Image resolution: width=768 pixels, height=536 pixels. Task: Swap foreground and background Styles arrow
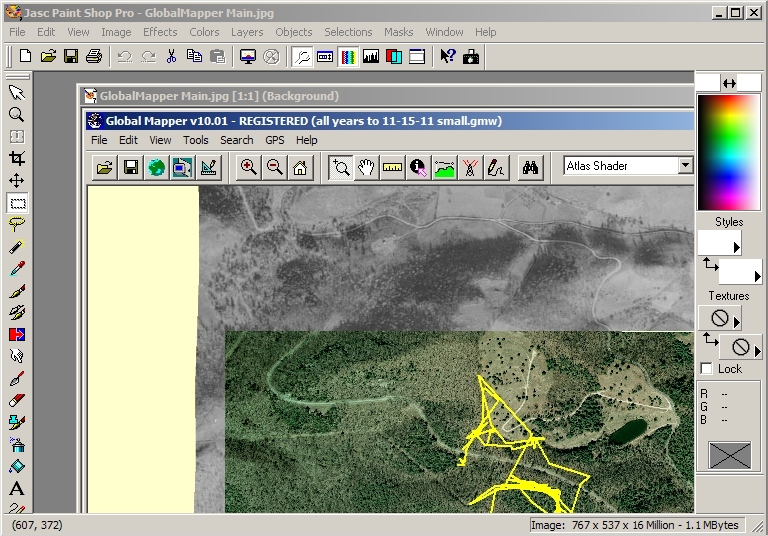711,265
